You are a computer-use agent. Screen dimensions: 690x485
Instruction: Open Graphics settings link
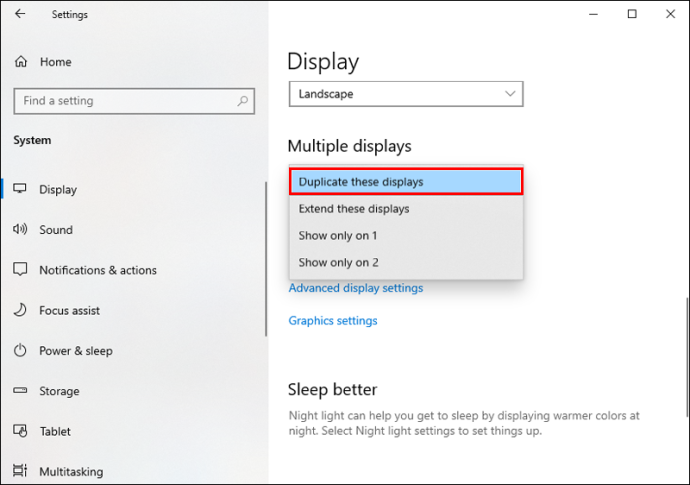point(333,320)
